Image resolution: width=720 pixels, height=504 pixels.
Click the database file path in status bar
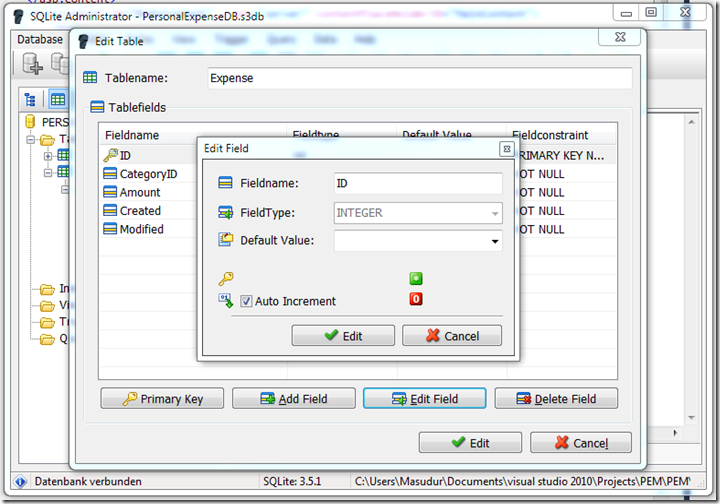click(x=523, y=482)
